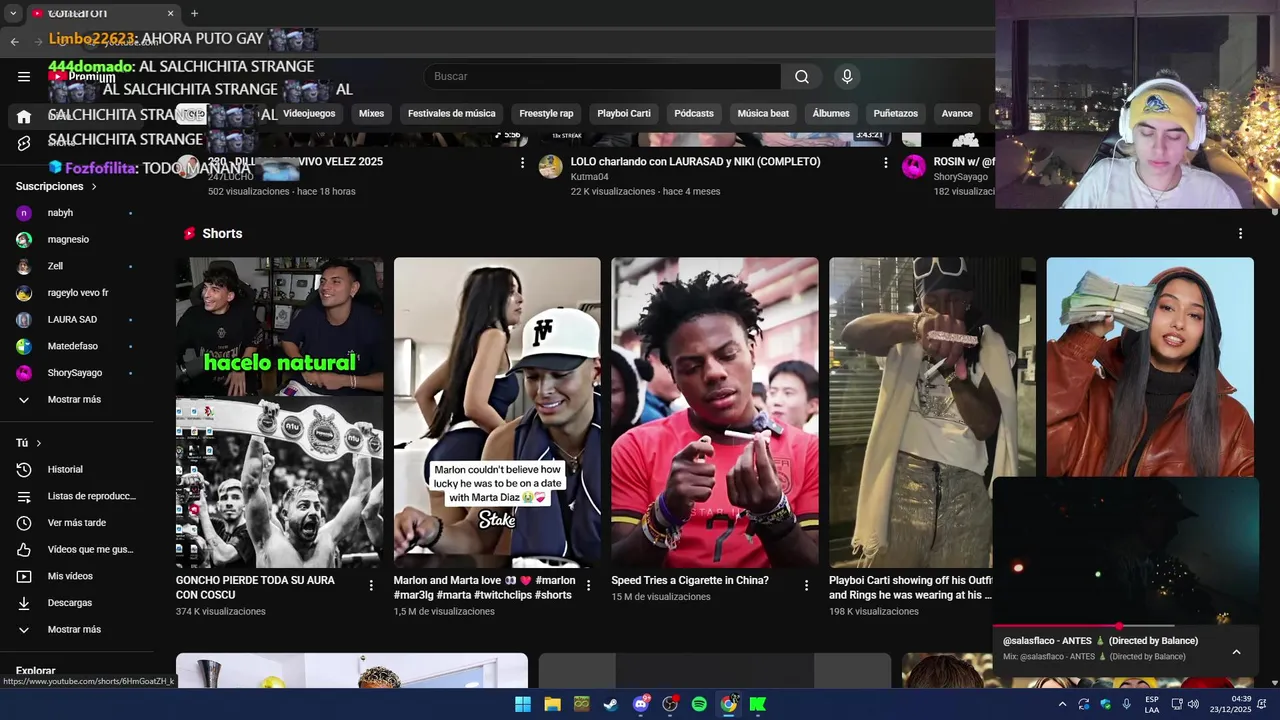Click the LAURA SAD channel avatar
This screenshot has width=1280, height=720.
coord(24,320)
